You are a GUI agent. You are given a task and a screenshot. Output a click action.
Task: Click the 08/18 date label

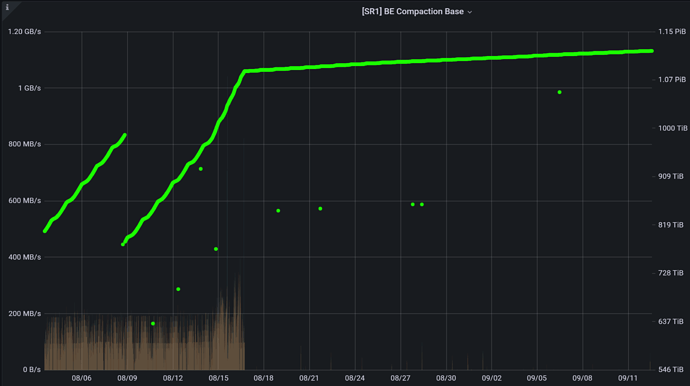tap(264, 378)
